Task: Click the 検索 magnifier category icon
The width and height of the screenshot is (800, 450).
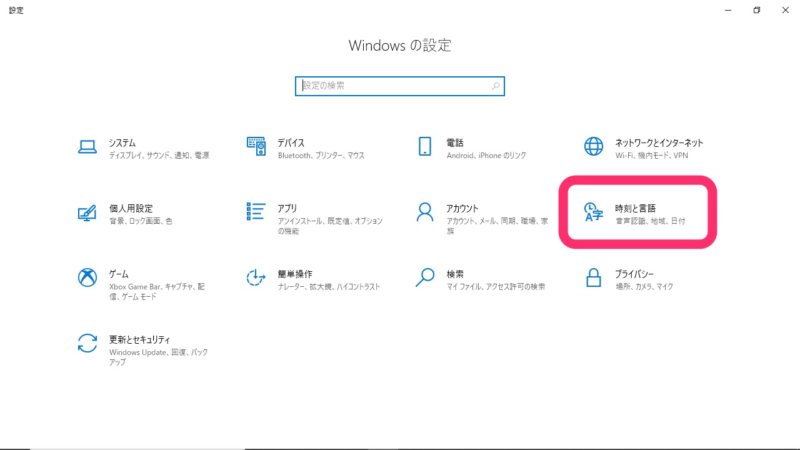Action: [x=424, y=278]
